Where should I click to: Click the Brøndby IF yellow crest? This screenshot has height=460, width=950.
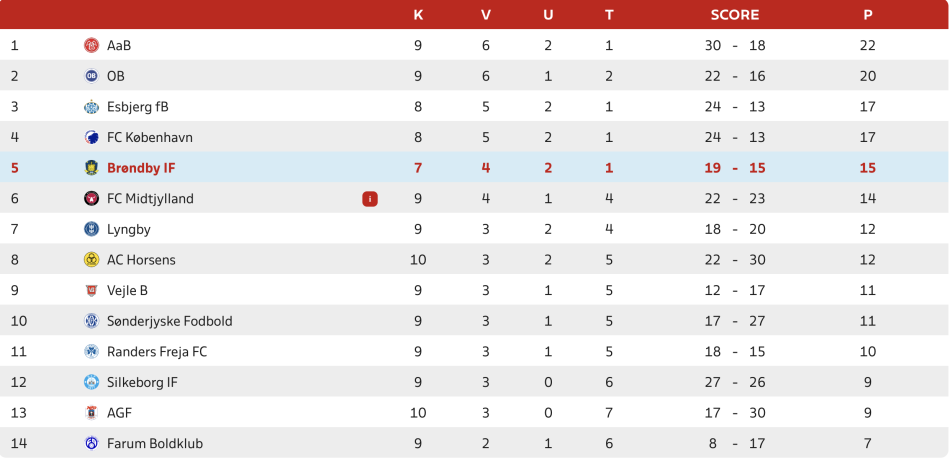pyautogui.click(x=91, y=168)
